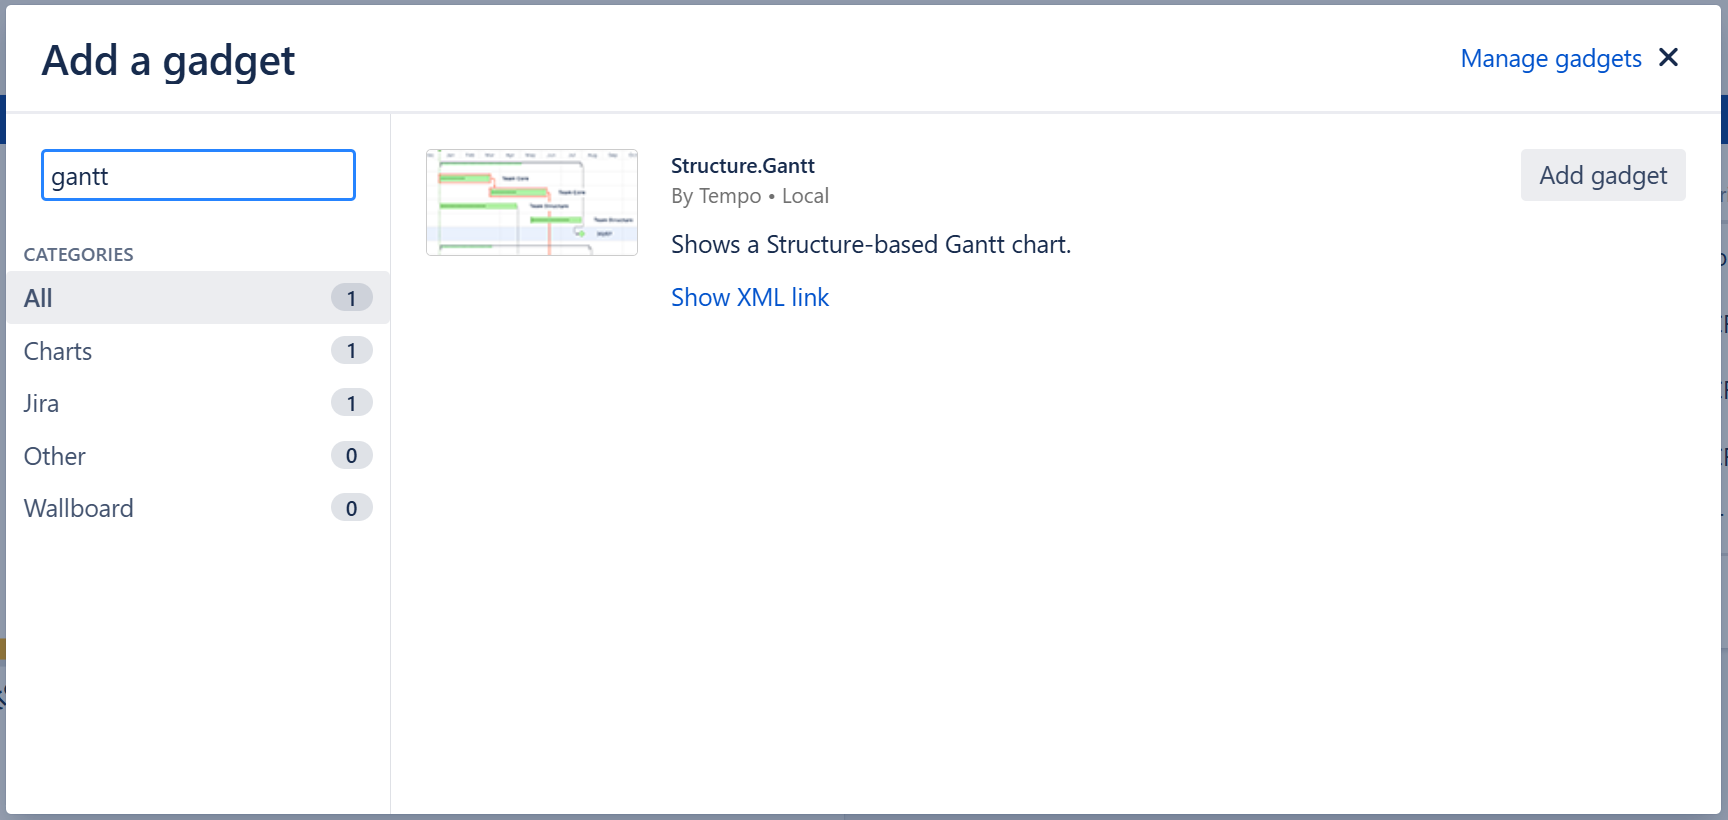Click the Show XML link
Image resolution: width=1728 pixels, height=820 pixels.
click(750, 297)
